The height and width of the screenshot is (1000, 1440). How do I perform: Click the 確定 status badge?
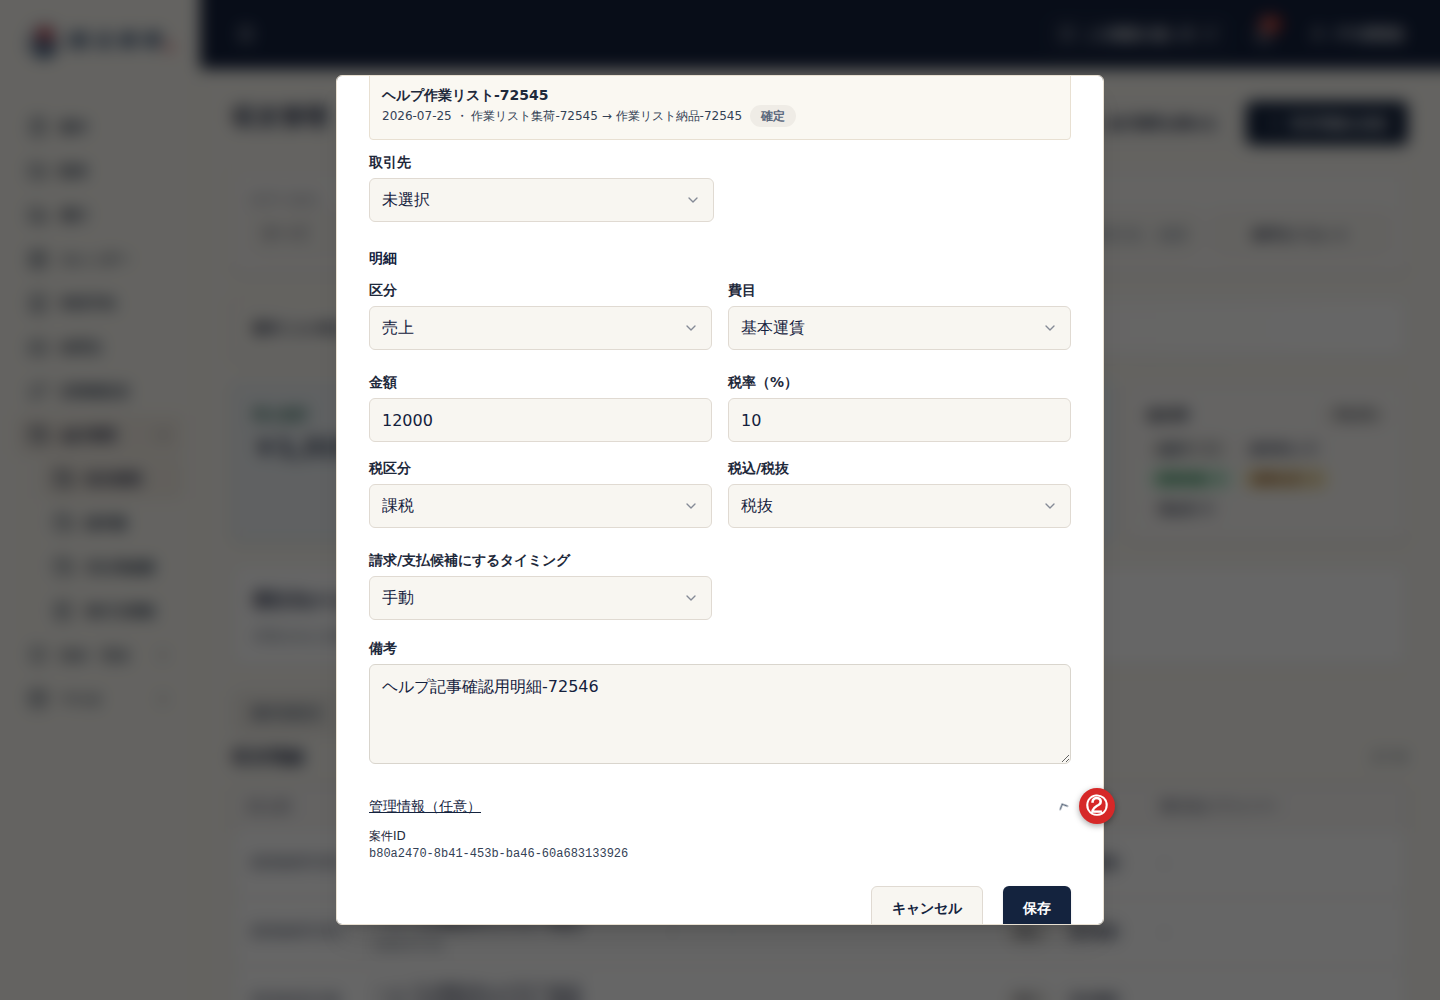point(773,116)
